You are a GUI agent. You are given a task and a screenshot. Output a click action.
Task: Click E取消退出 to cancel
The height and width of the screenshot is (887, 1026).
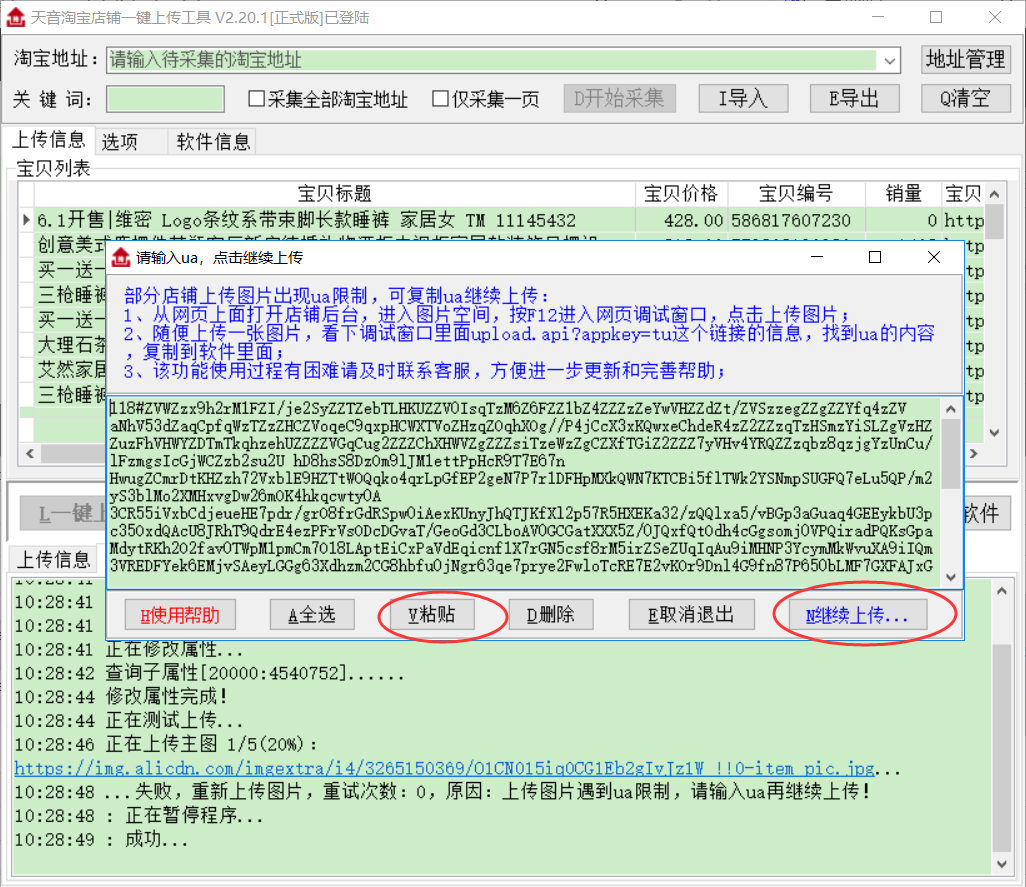tap(691, 614)
